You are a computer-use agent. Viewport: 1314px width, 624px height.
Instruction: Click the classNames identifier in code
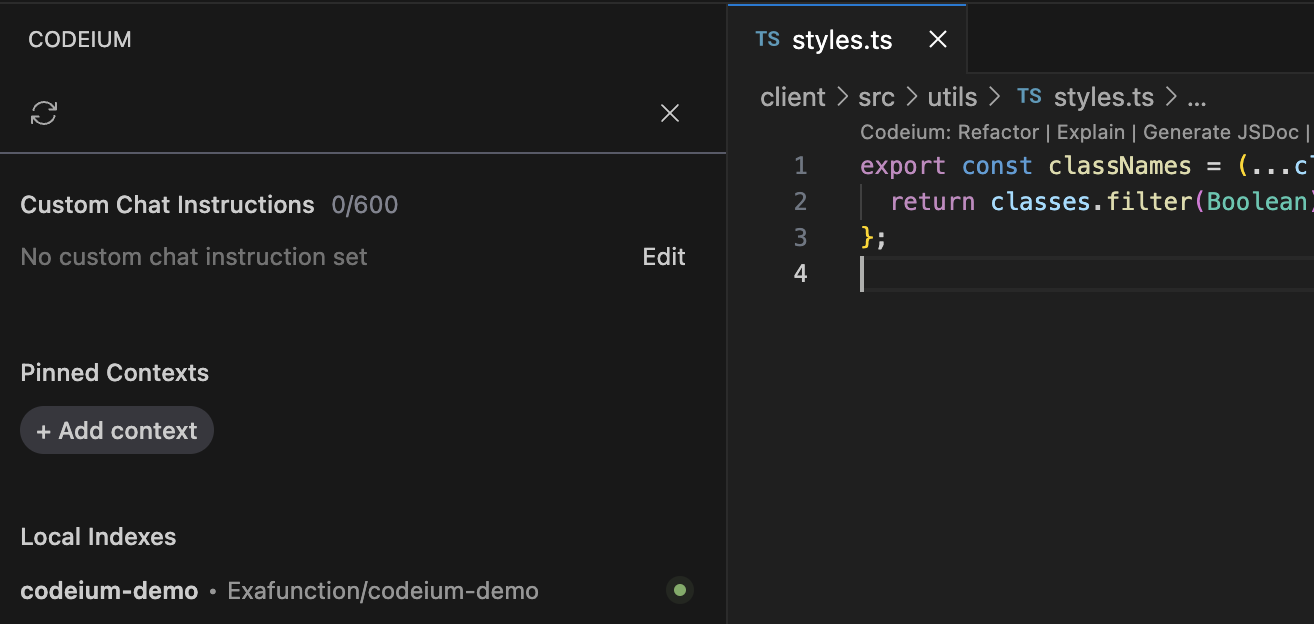(1120, 165)
